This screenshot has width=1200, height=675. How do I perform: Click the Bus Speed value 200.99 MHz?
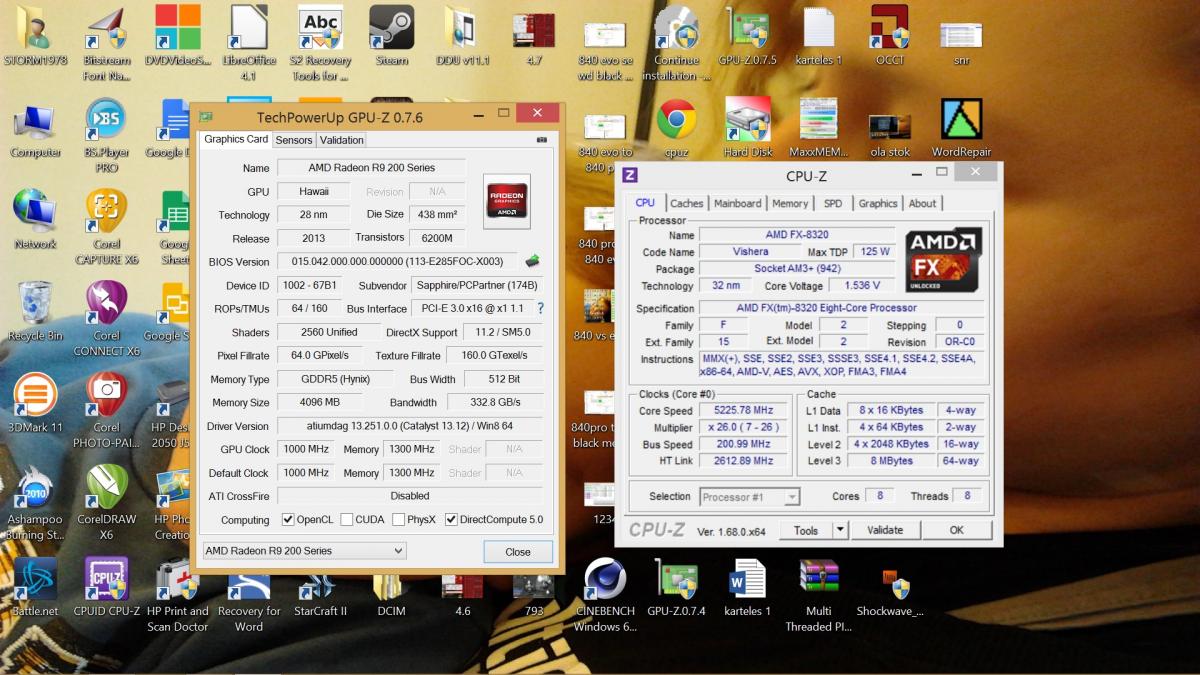coord(745,444)
